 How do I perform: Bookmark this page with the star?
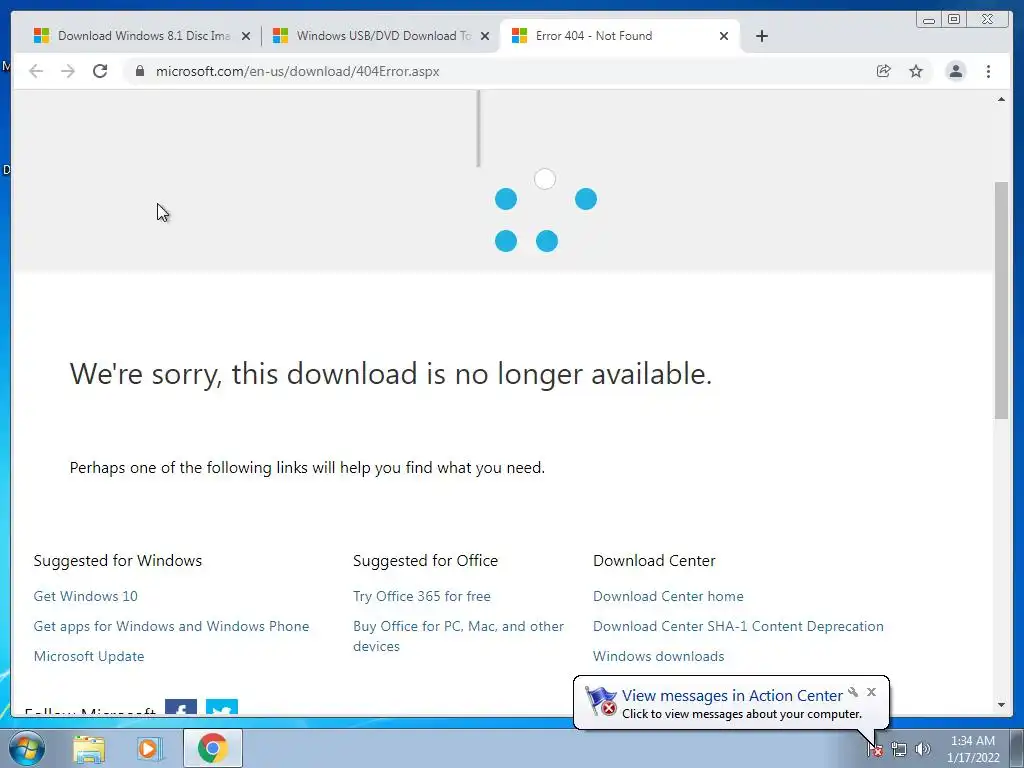pyautogui.click(x=916, y=71)
